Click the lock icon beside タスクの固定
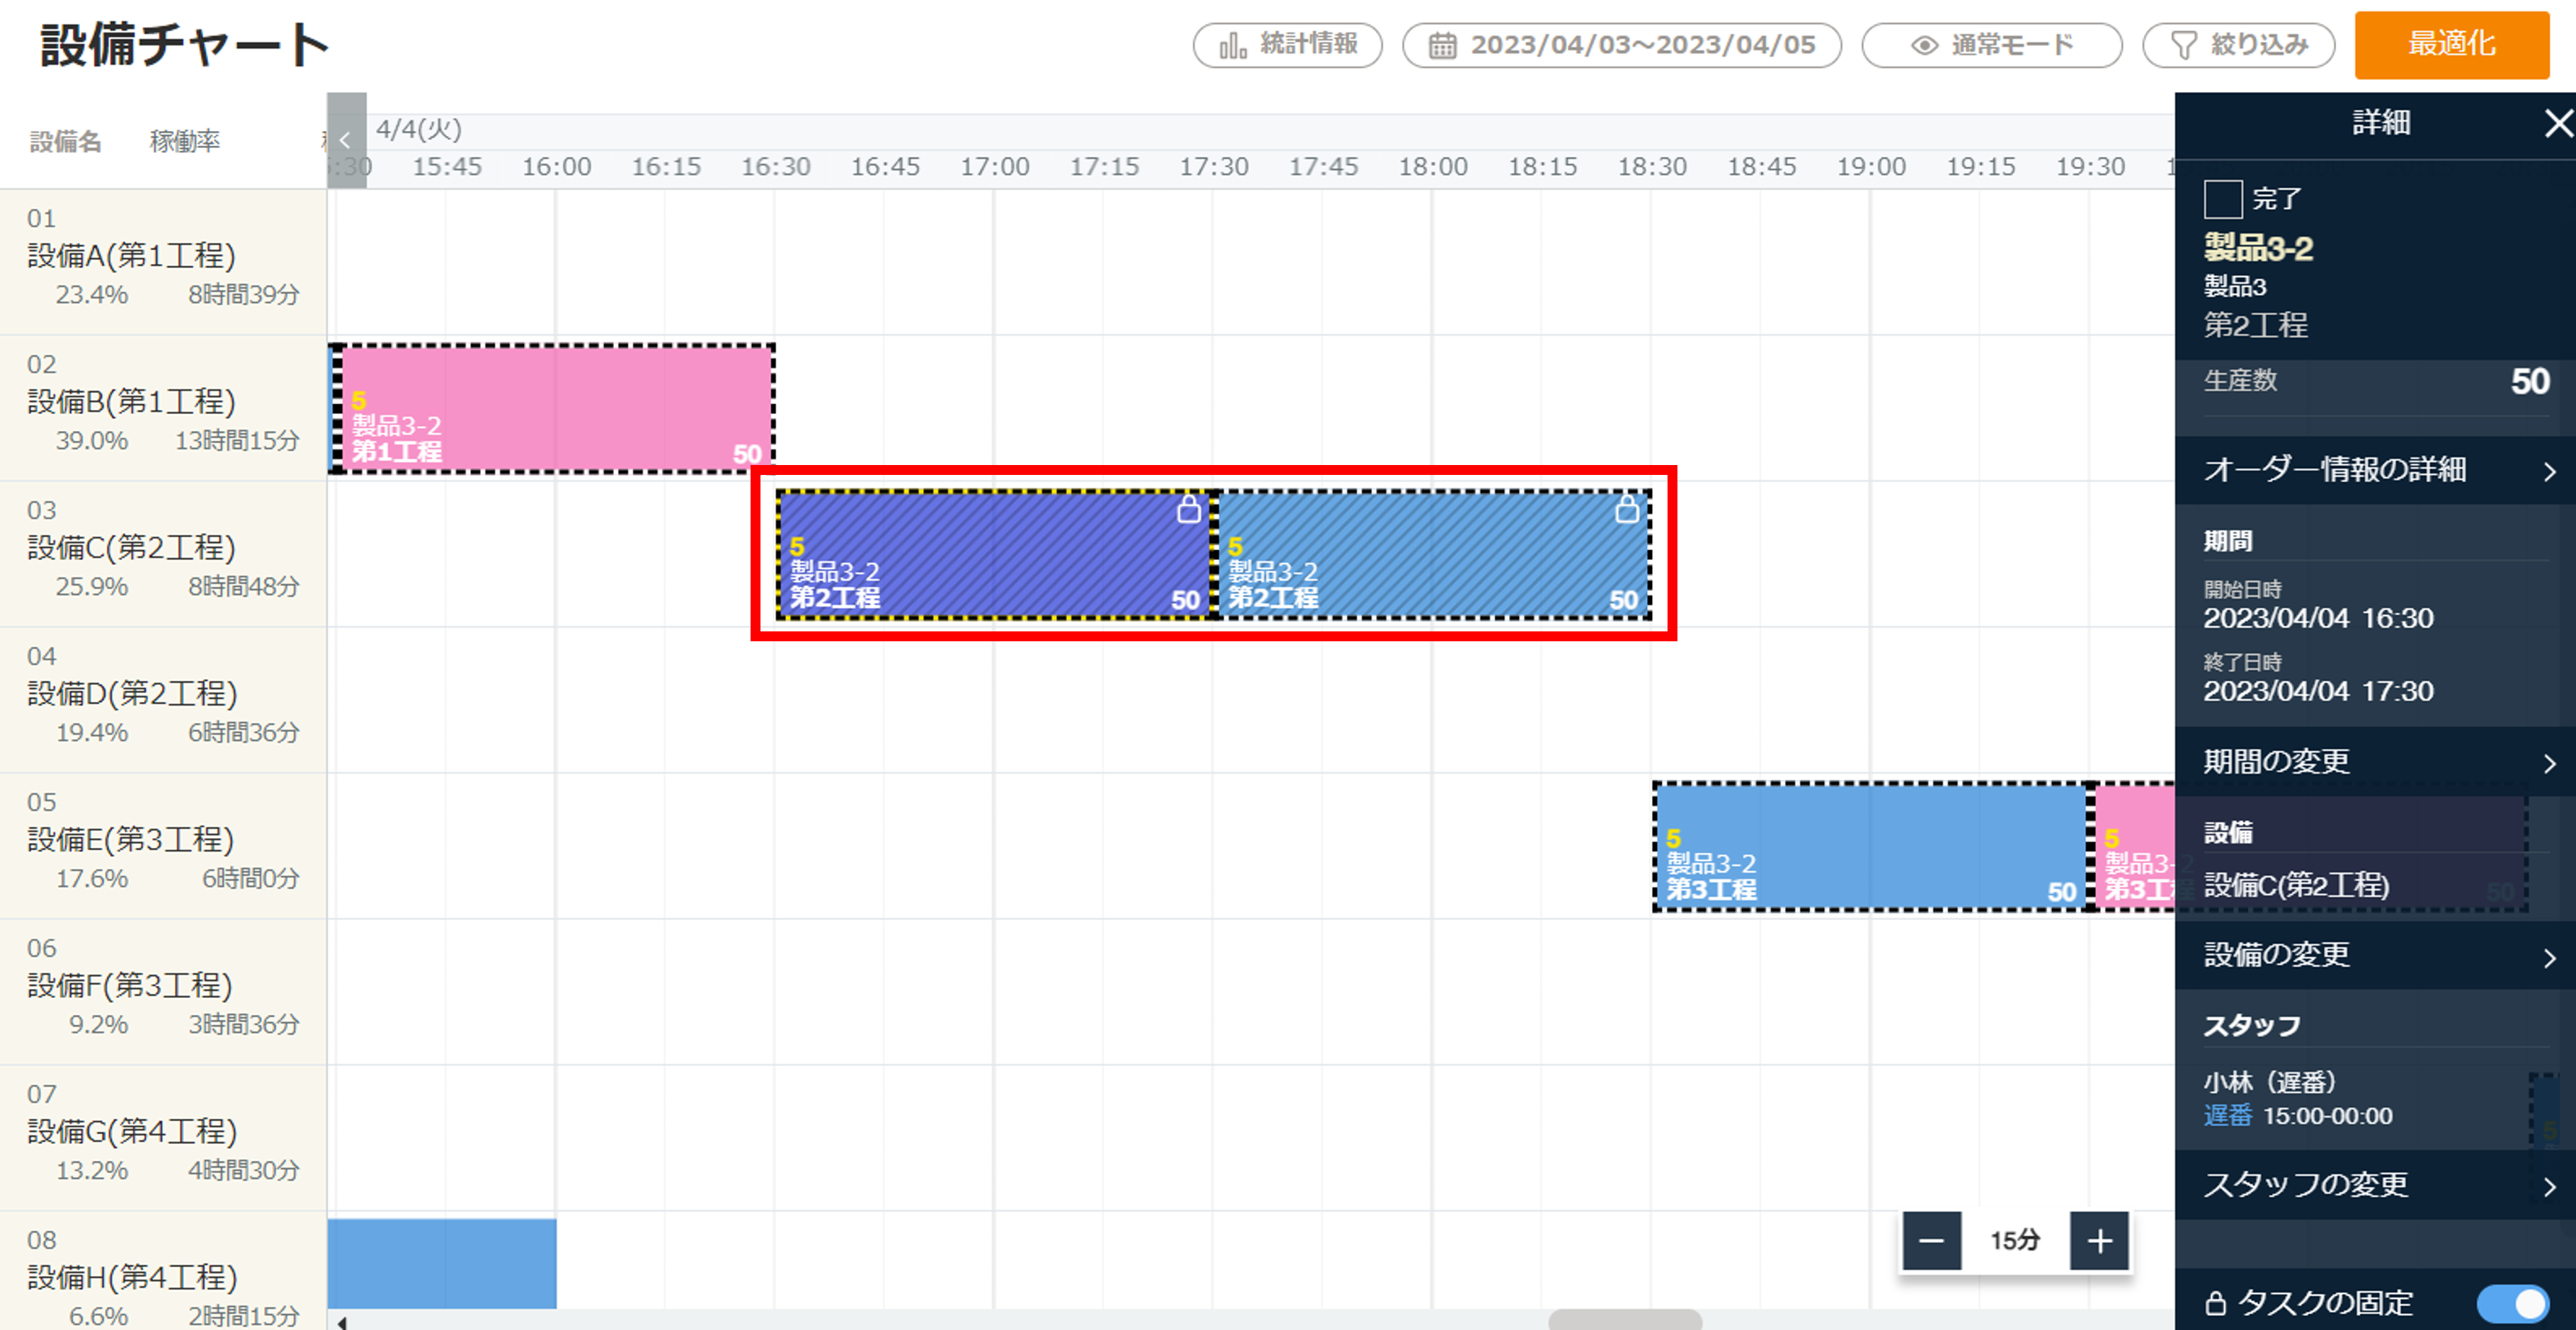 pyautogui.click(x=2216, y=1303)
